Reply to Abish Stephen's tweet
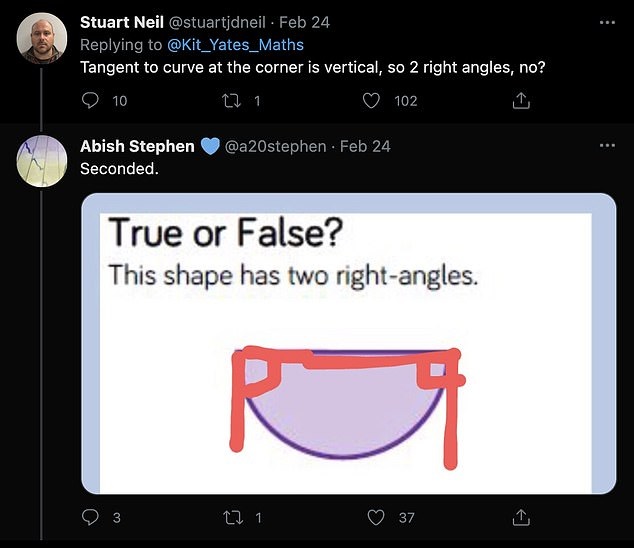 90,518
